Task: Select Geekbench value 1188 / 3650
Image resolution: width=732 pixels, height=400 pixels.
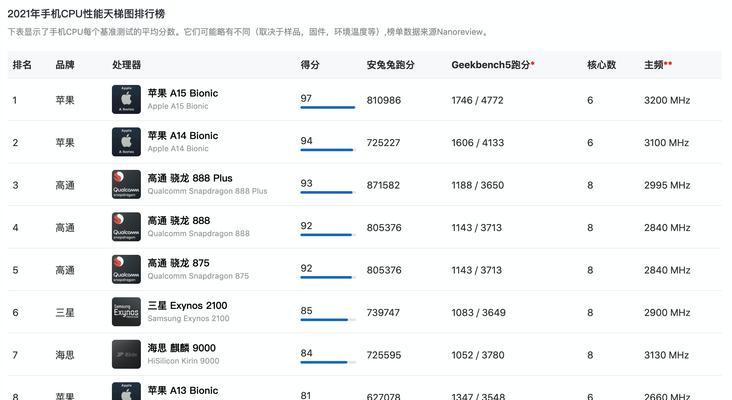Action: click(x=478, y=185)
